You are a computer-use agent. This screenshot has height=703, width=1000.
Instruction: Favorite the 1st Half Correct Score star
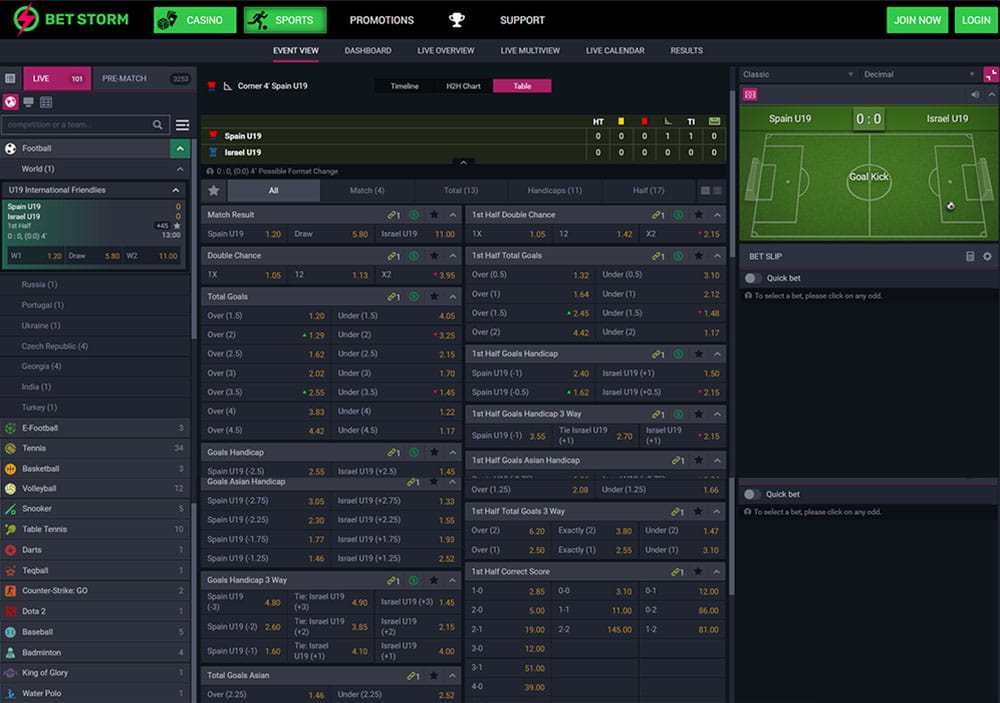[698, 572]
